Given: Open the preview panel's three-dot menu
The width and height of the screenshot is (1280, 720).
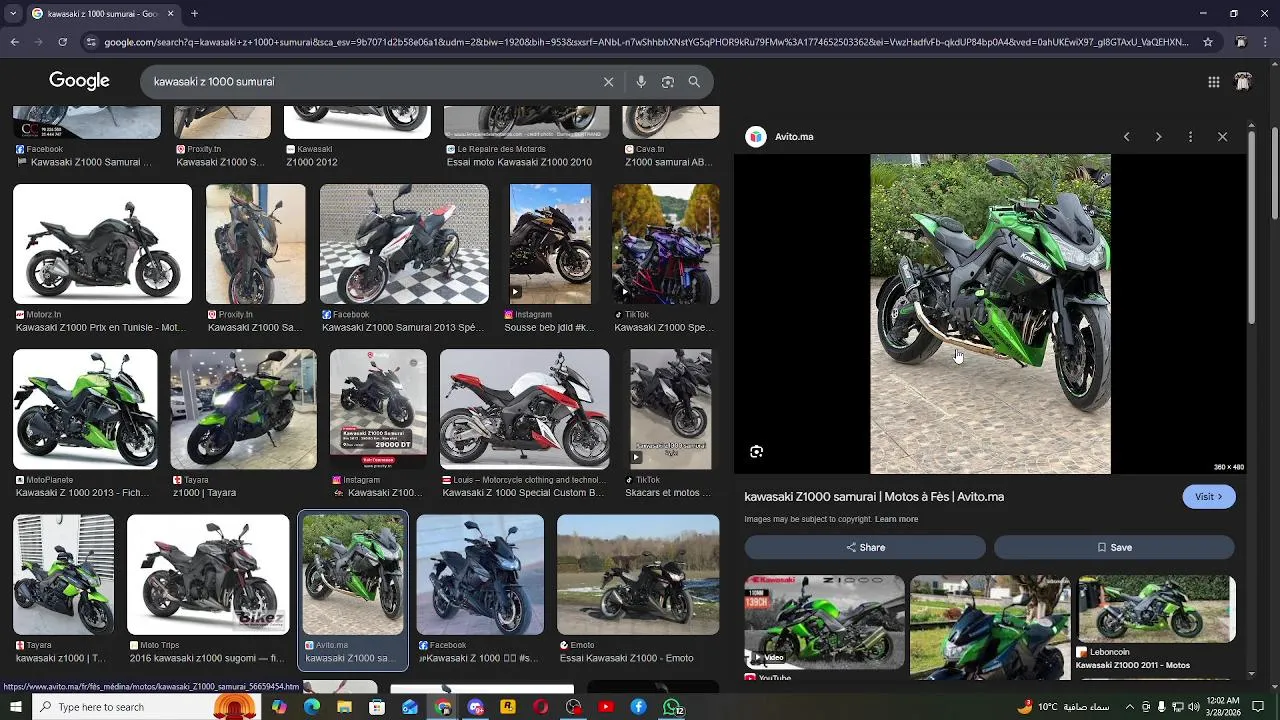Looking at the screenshot, I should (x=1190, y=137).
